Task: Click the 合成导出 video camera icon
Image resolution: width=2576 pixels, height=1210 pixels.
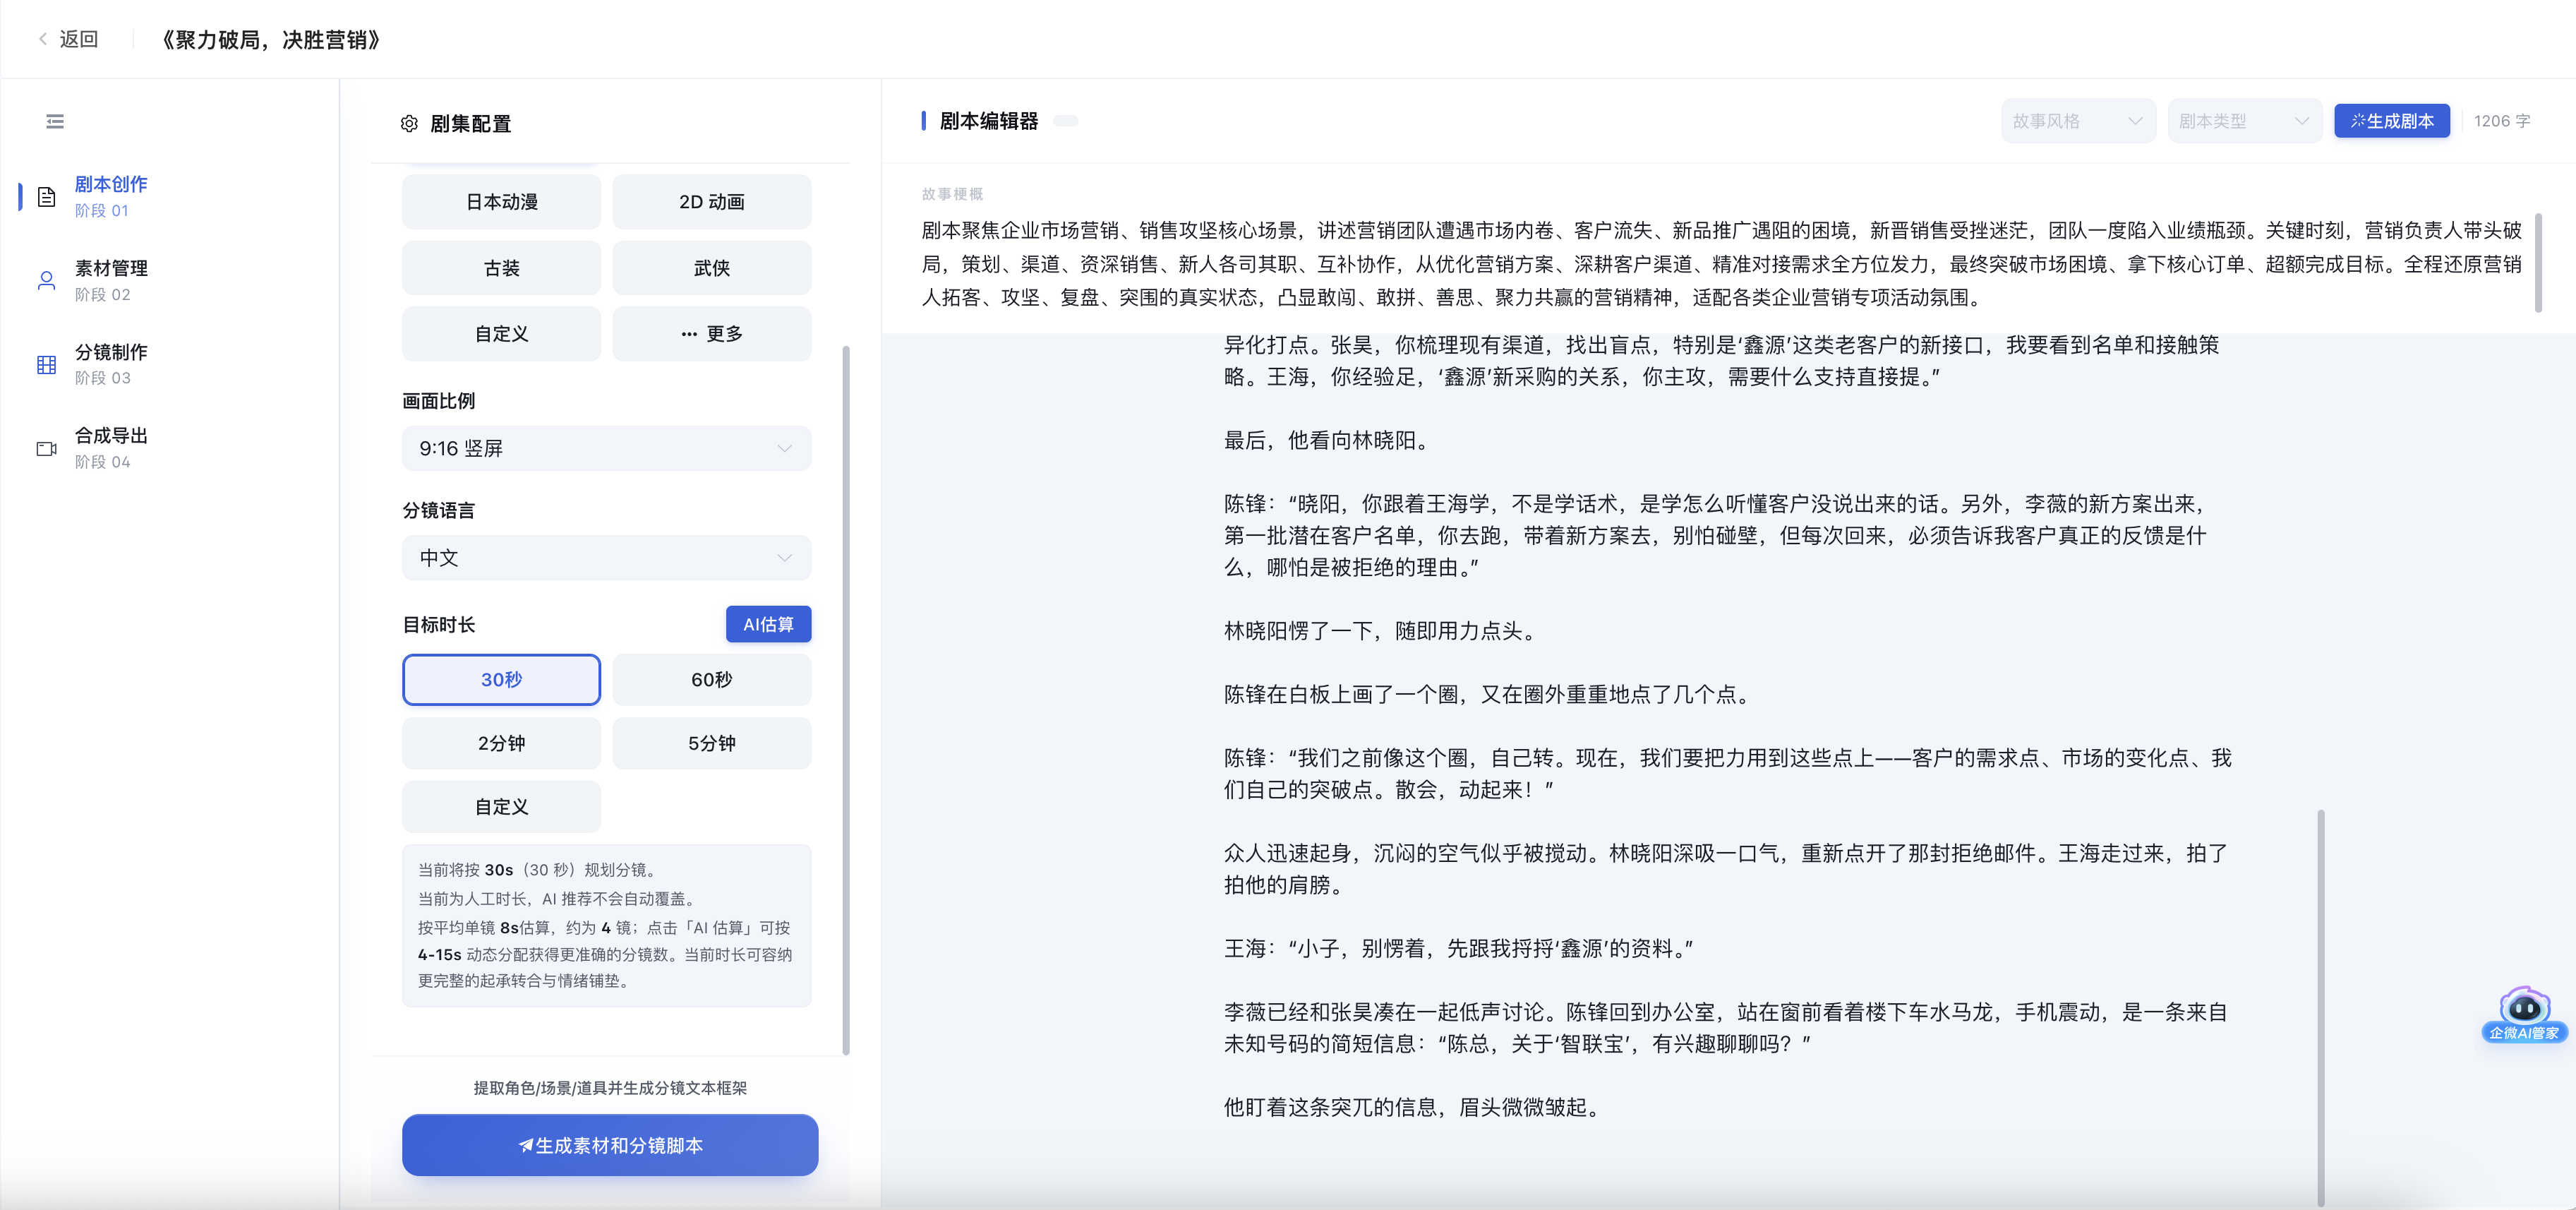Action: (46, 448)
